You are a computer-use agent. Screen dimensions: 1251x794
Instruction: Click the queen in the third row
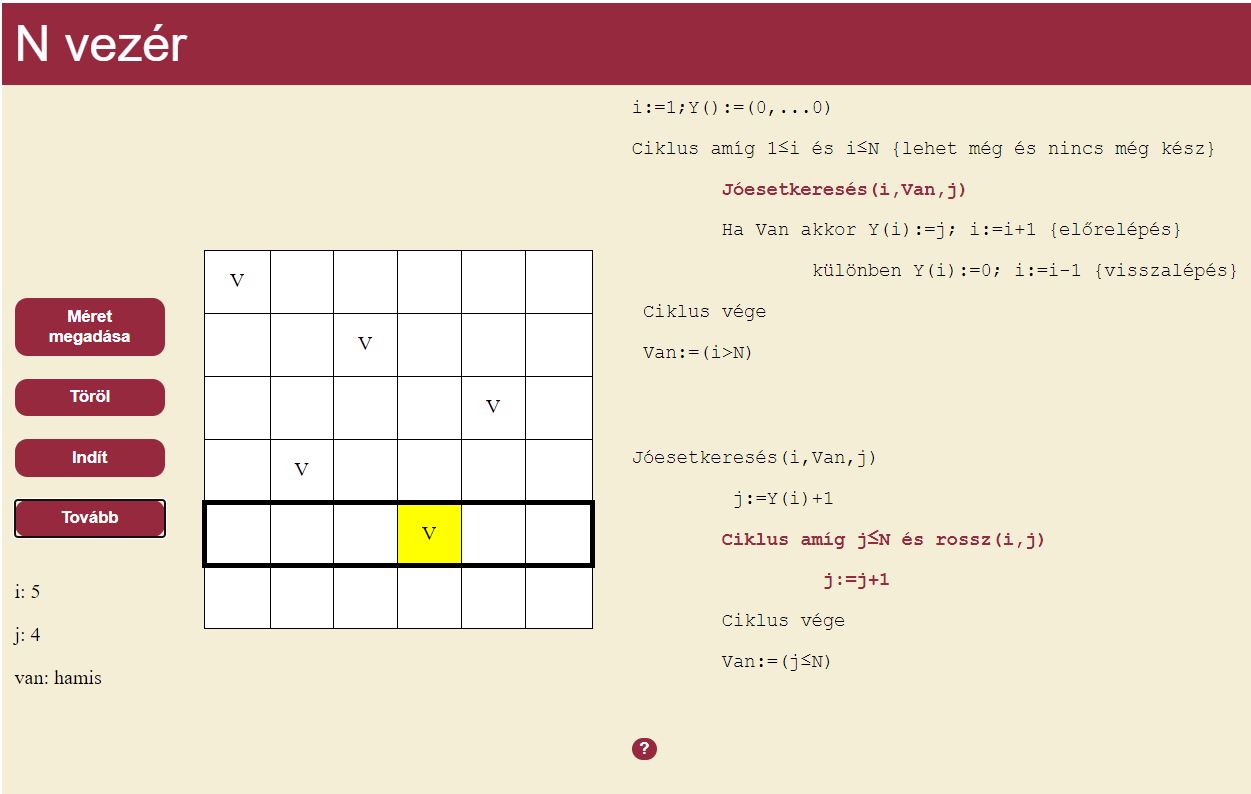(493, 407)
